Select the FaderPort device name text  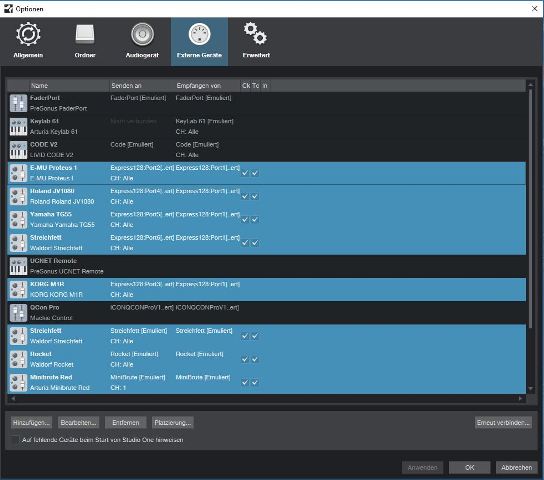point(45,98)
